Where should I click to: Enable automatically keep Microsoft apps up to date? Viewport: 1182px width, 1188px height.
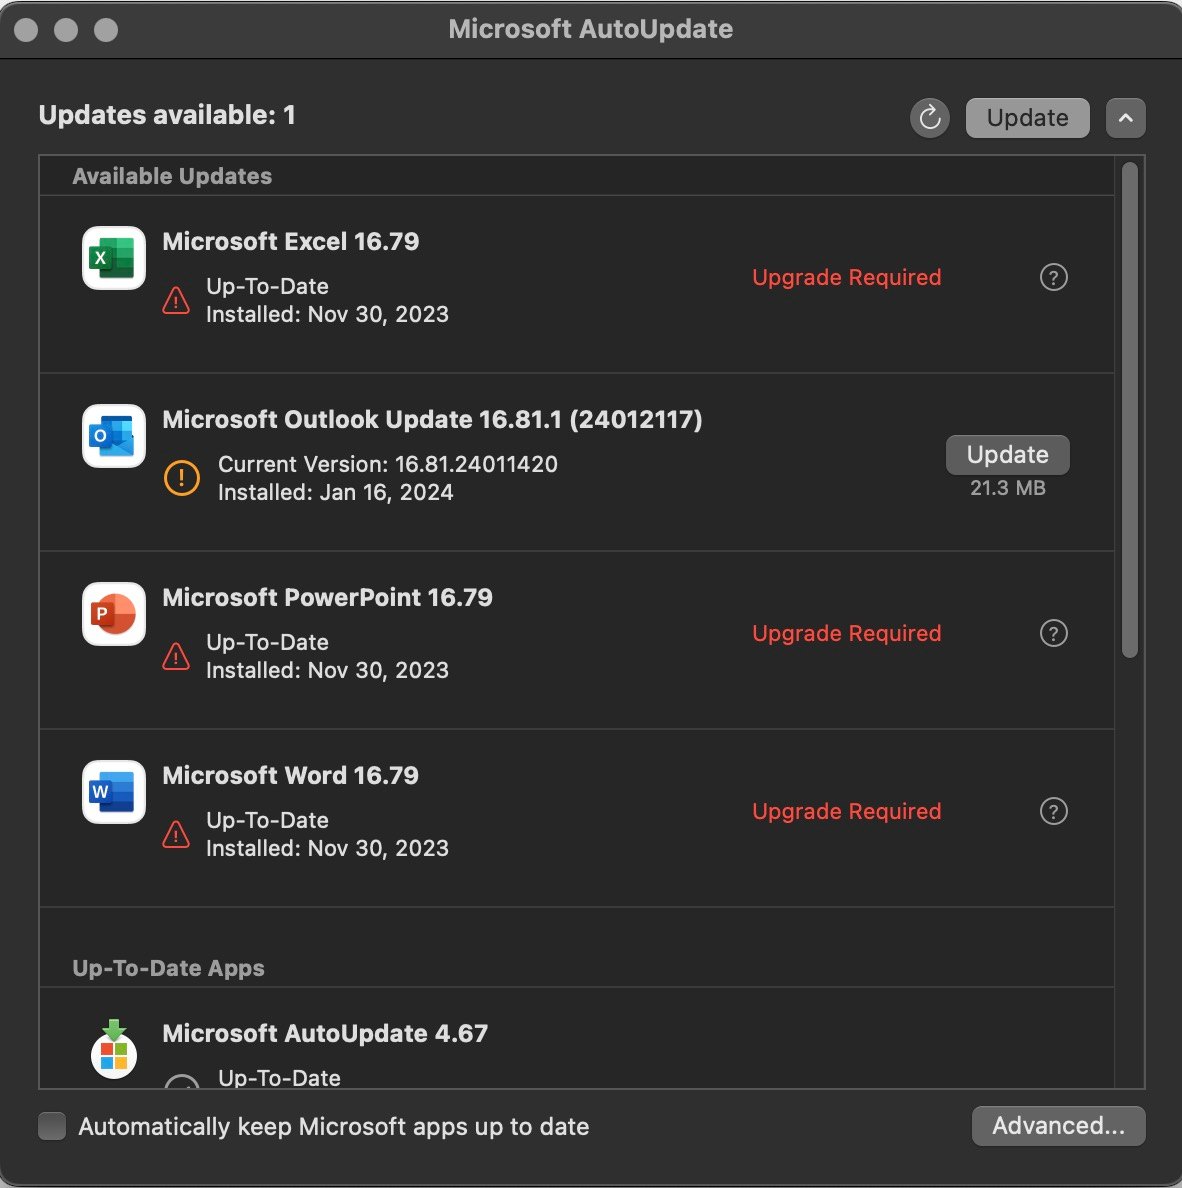[x=52, y=1126]
